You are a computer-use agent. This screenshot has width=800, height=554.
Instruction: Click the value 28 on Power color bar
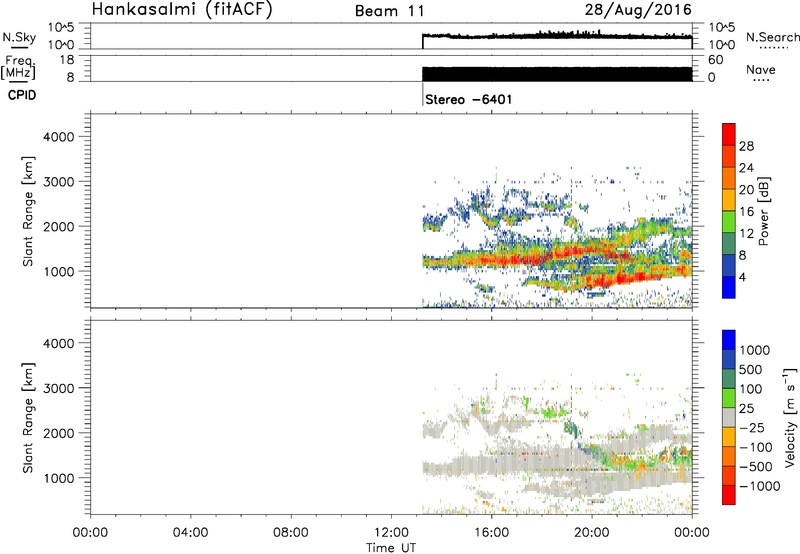746,146
